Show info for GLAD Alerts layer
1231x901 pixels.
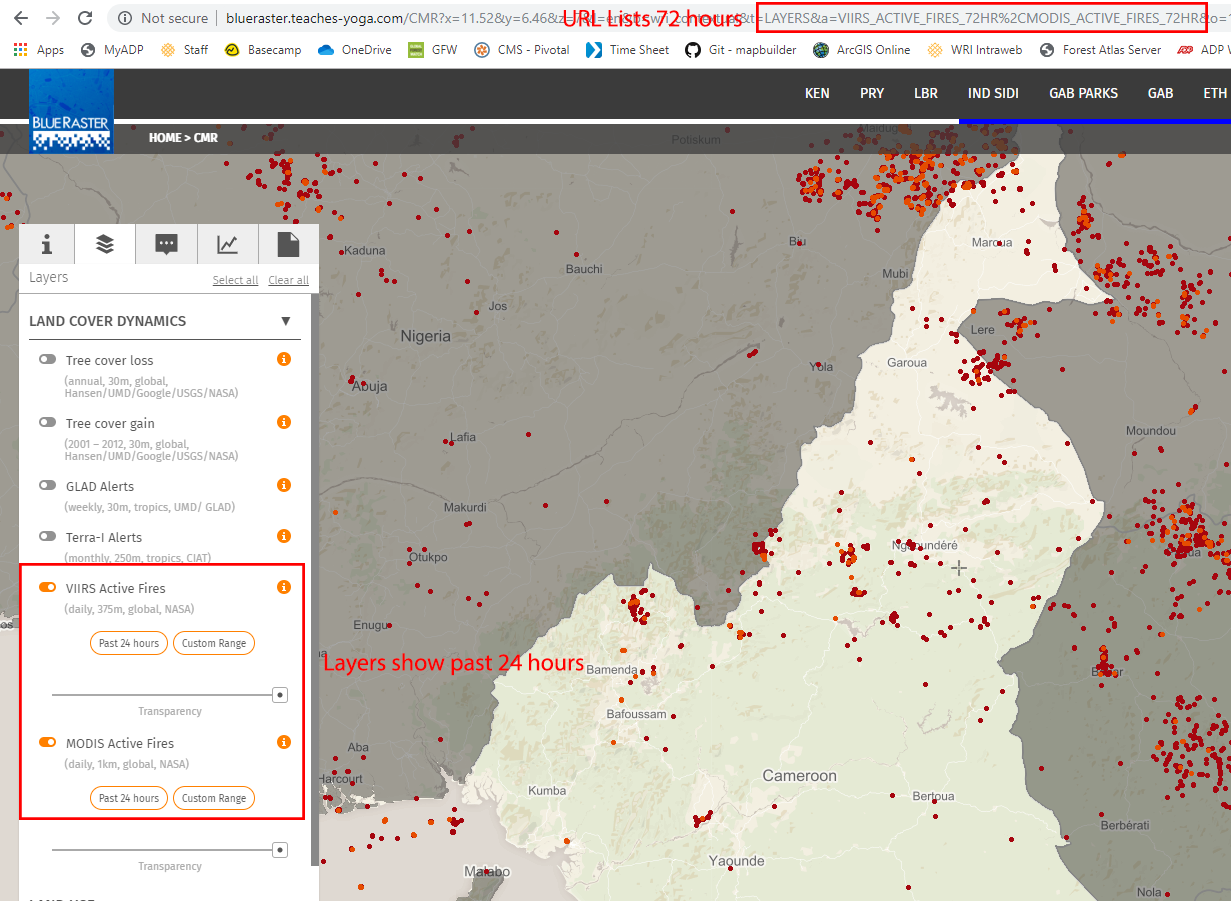(x=284, y=485)
